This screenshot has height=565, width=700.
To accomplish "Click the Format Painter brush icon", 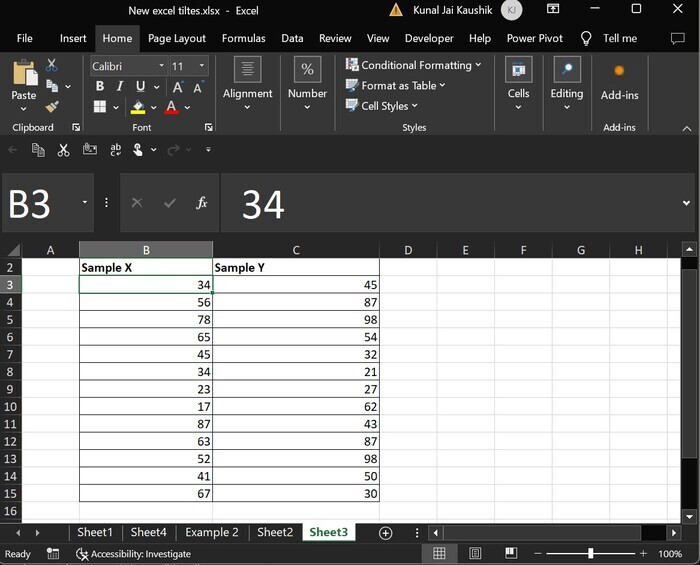I will 52,106.
